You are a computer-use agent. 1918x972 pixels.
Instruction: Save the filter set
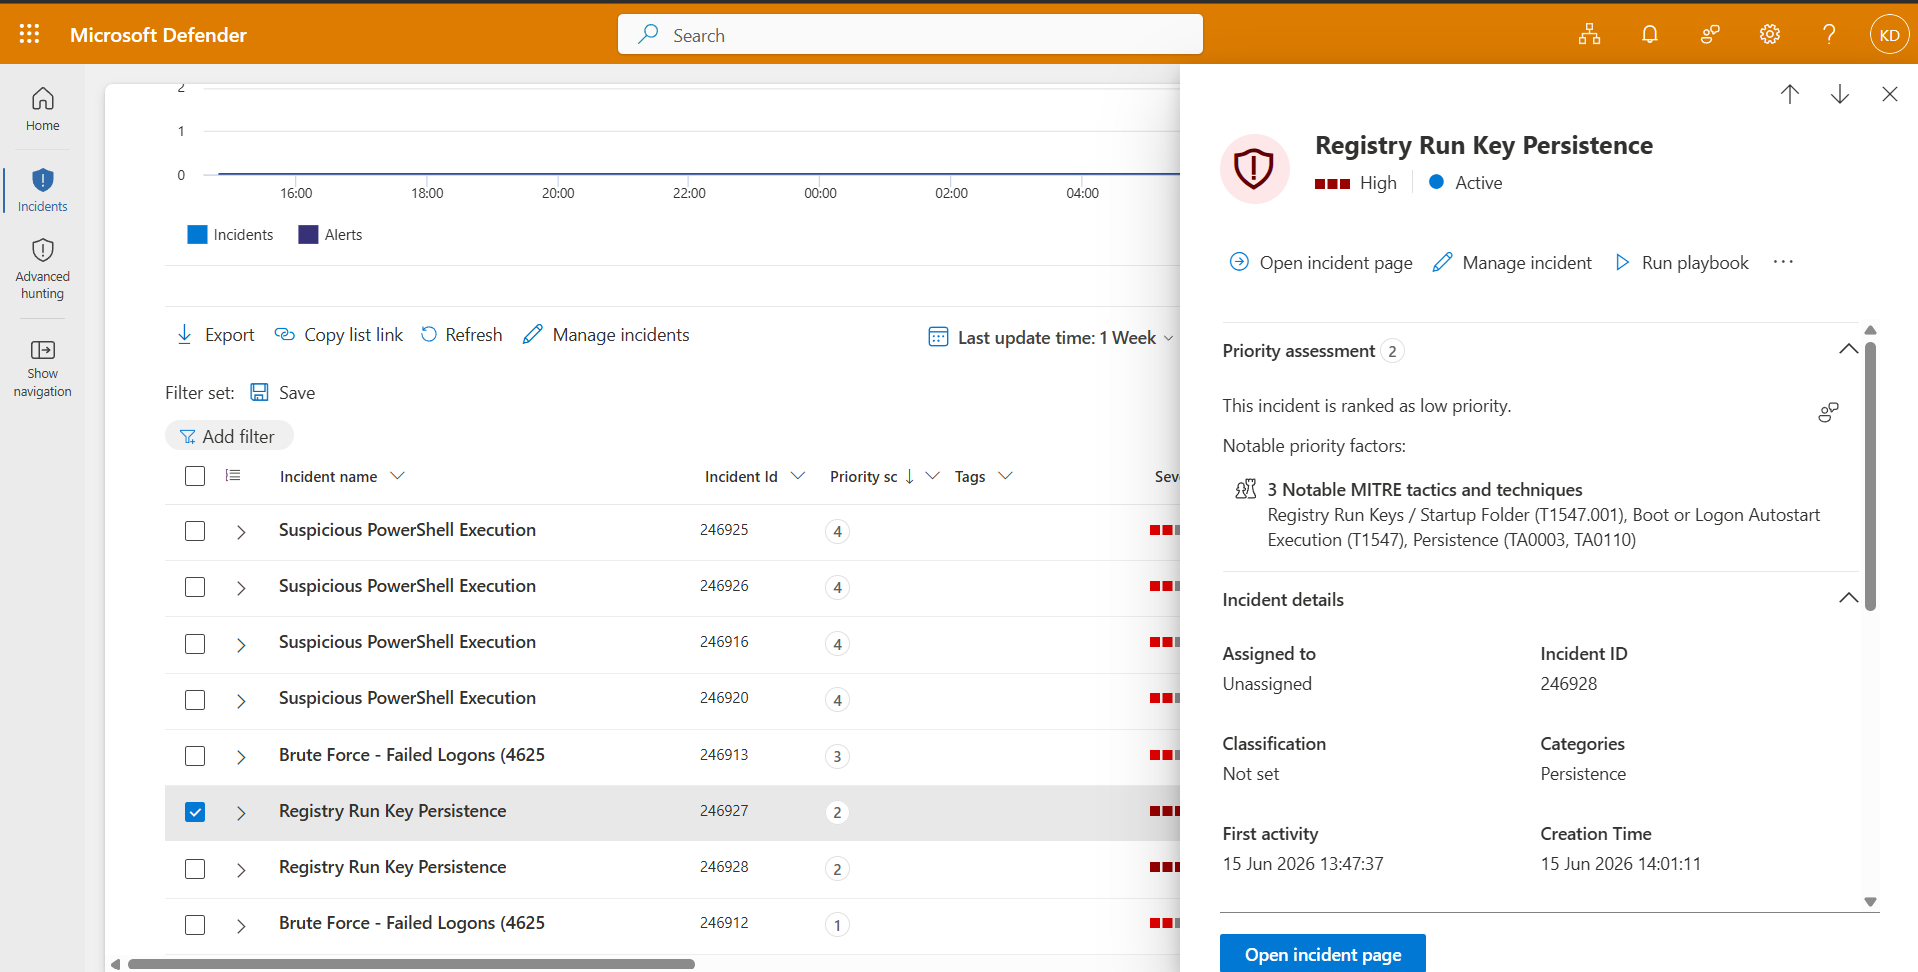(283, 393)
